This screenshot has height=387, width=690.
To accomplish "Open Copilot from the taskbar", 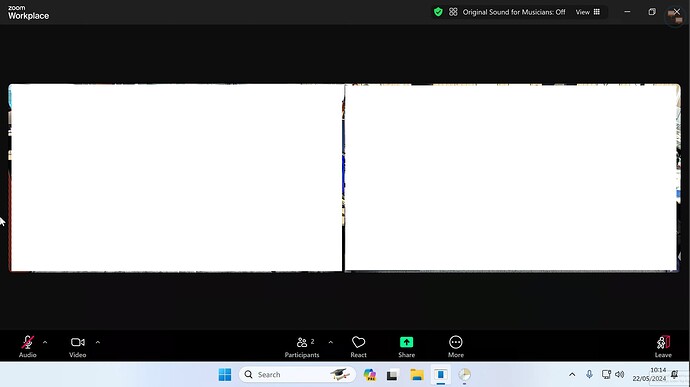I will pos(370,375).
